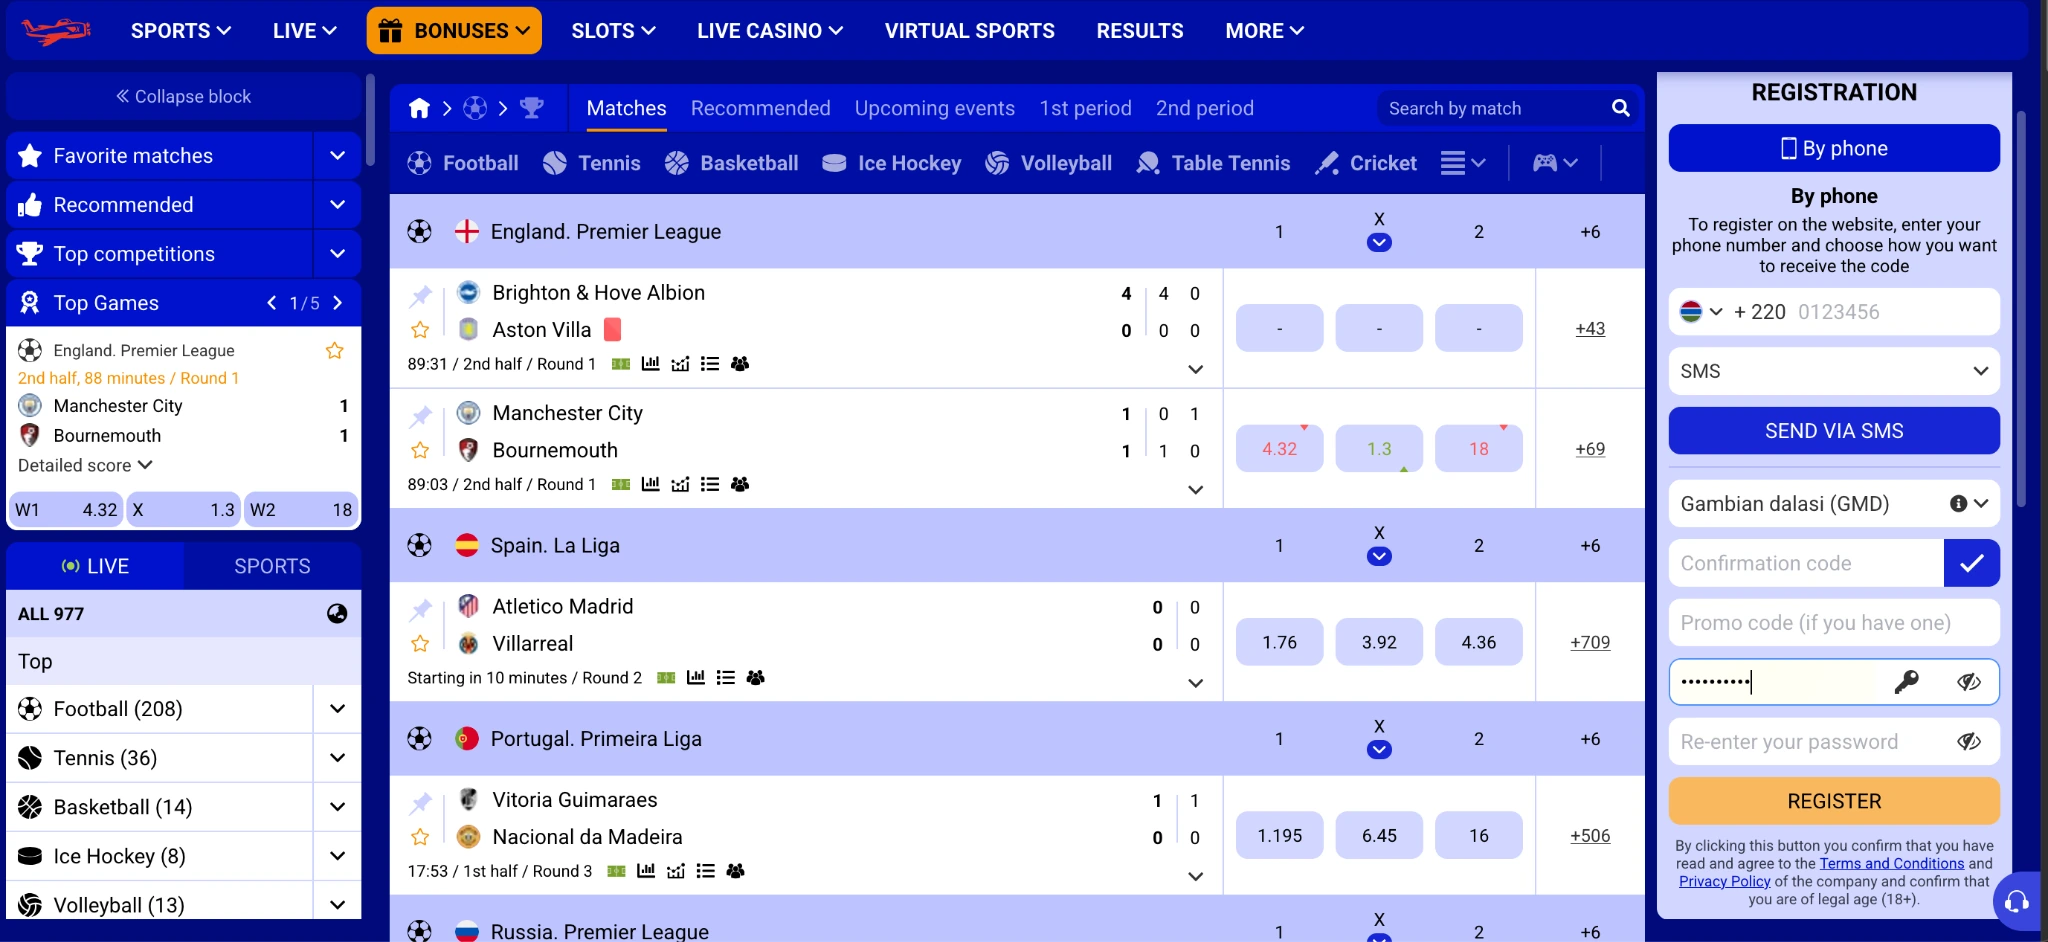Image resolution: width=2048 pixels, height=942 pixels.
Task: Favorite the Vitoria Guimaraes match star
Action: click(420, 837)
